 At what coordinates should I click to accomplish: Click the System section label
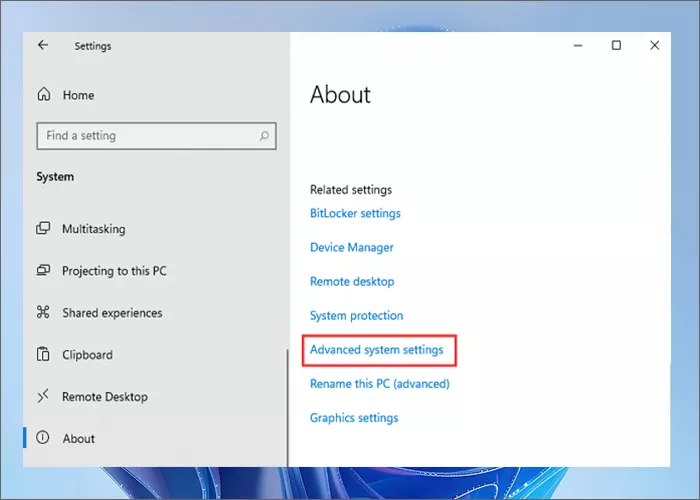pos(55,177)
